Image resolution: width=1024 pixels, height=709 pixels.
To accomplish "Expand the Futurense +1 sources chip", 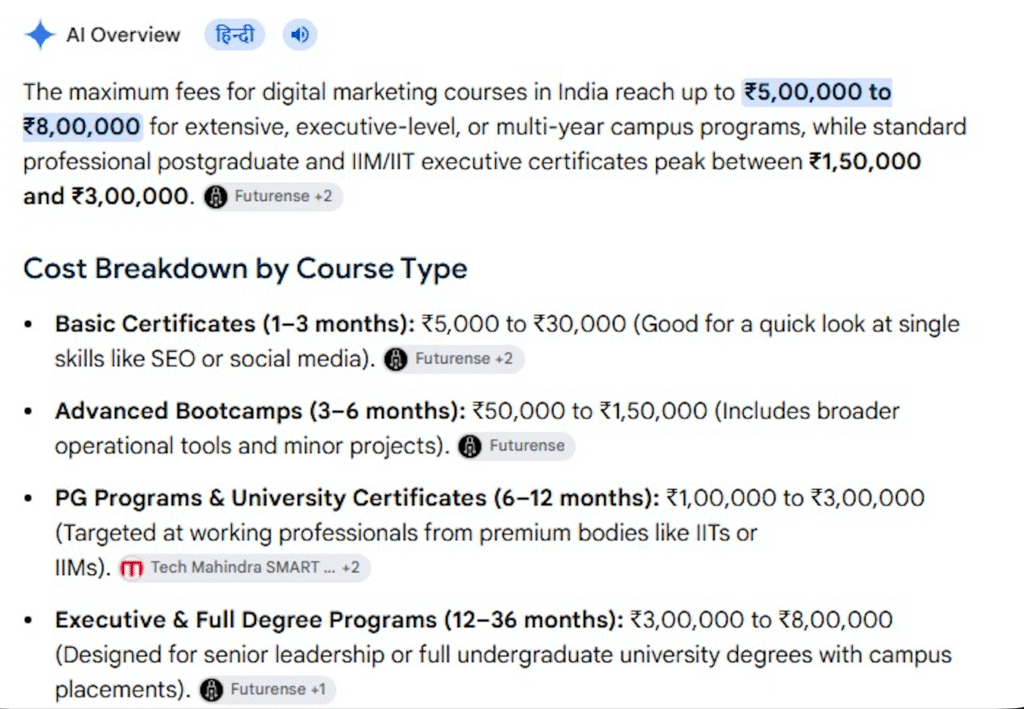I will click(x=267, y=689).
